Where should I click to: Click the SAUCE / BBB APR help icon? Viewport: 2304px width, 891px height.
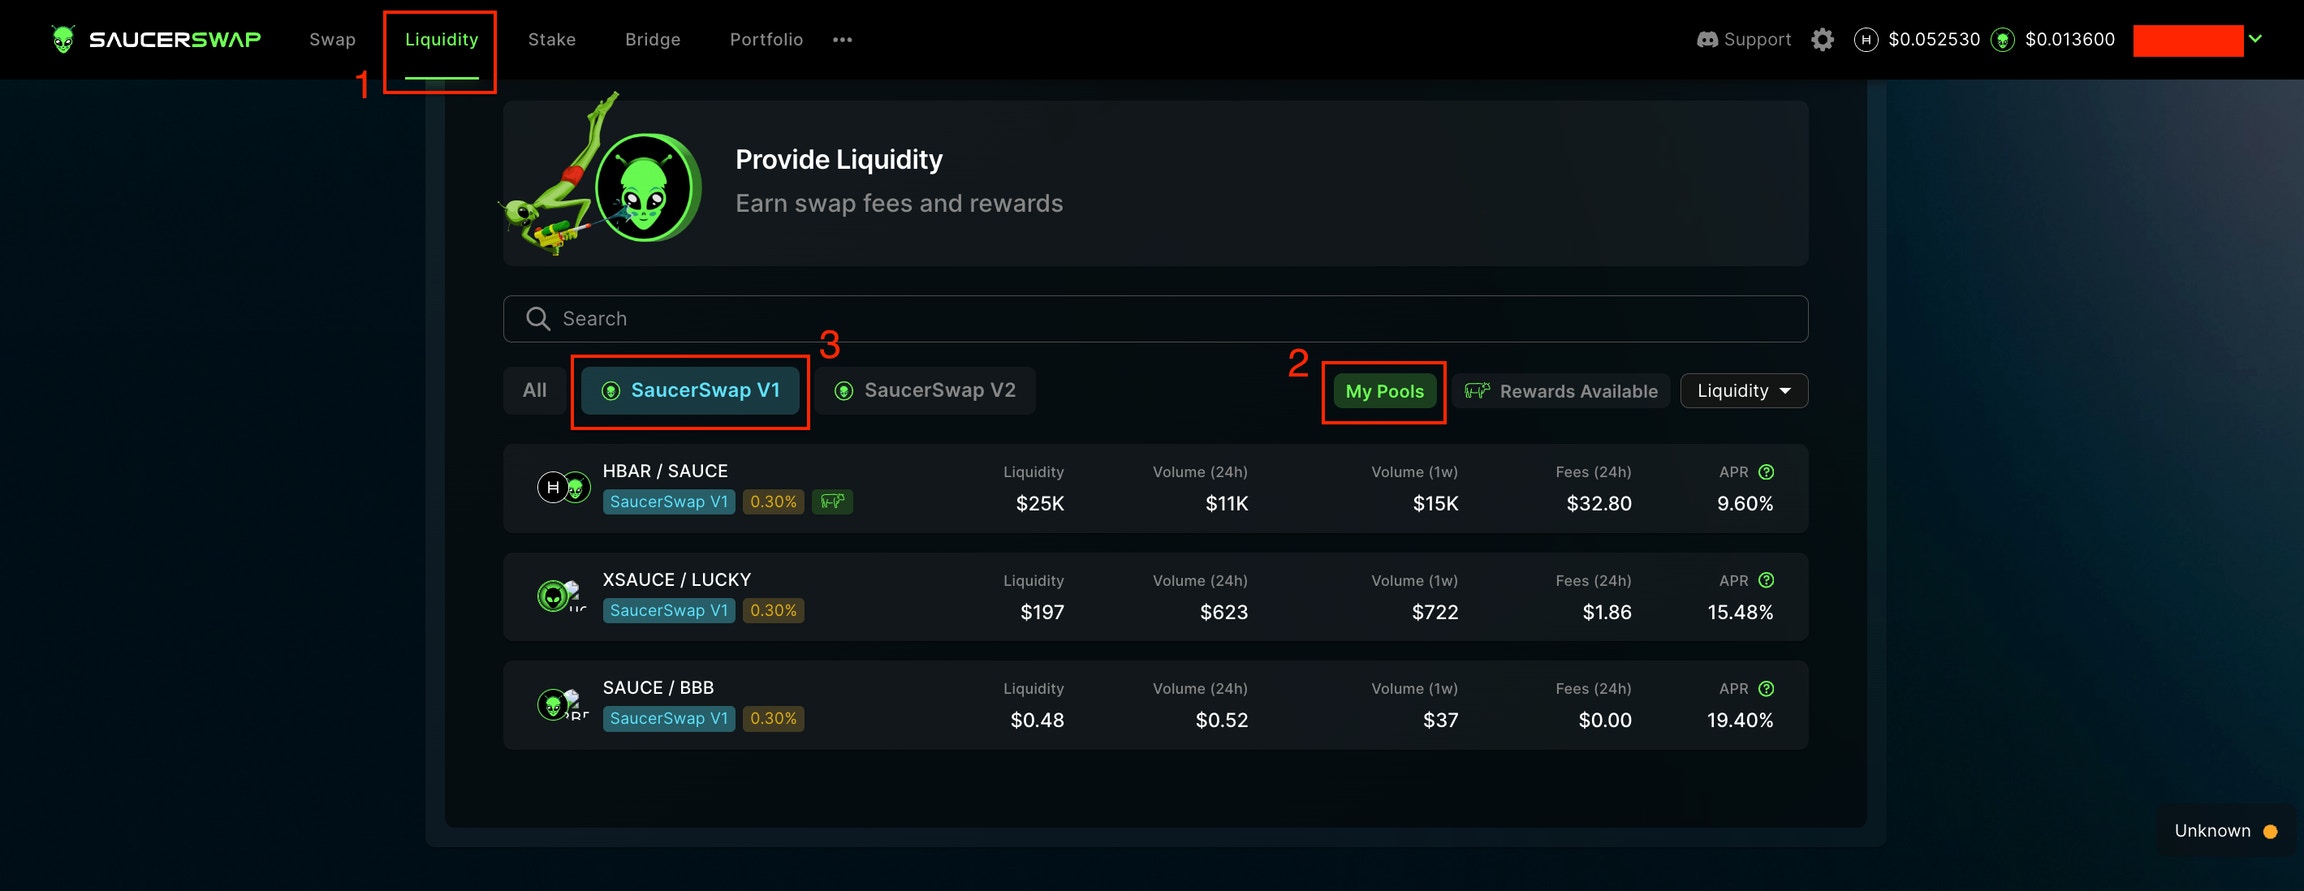click(x=1766, y=688)
